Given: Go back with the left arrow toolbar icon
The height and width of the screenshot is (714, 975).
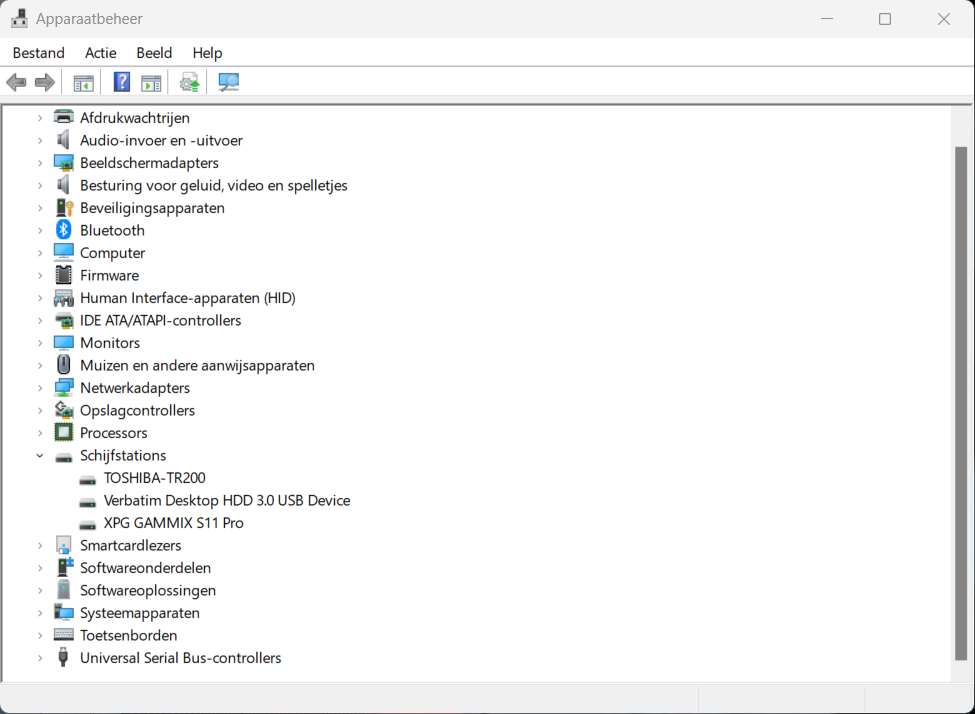Looking at the screenshot, I should coord(16,82).
